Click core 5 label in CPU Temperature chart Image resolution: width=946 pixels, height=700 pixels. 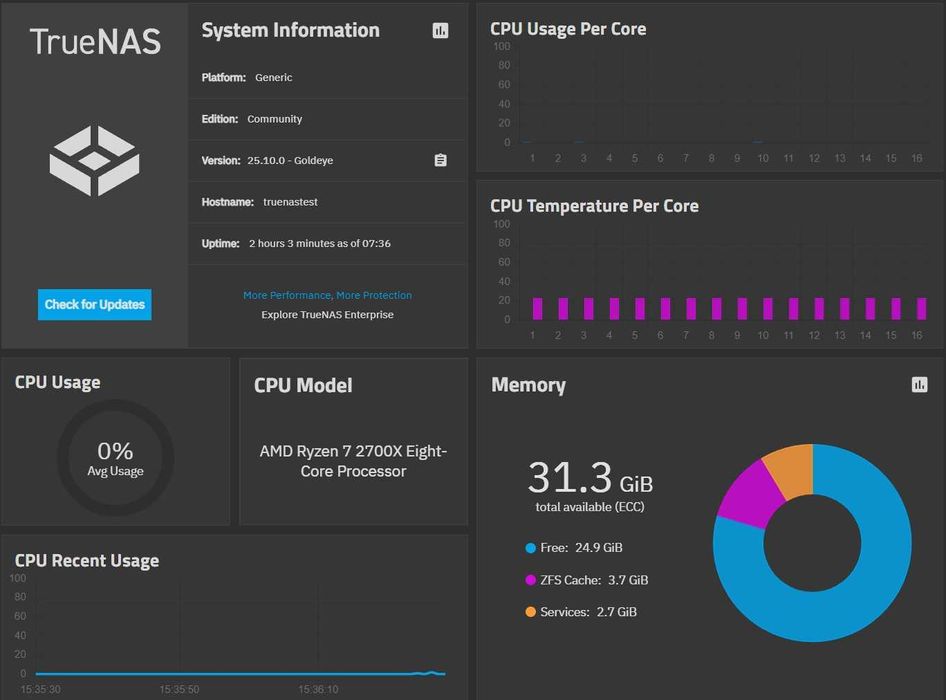[635, 336]
